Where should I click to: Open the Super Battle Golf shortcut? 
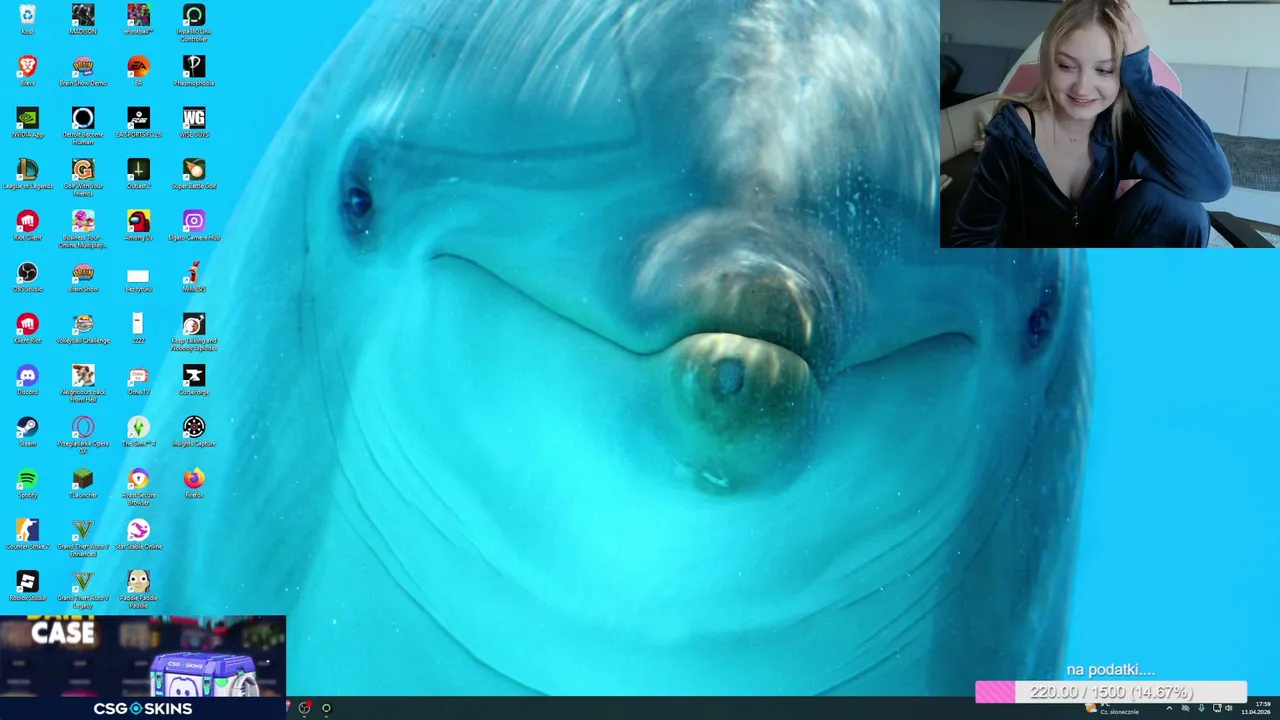click(x=194, y=174)
